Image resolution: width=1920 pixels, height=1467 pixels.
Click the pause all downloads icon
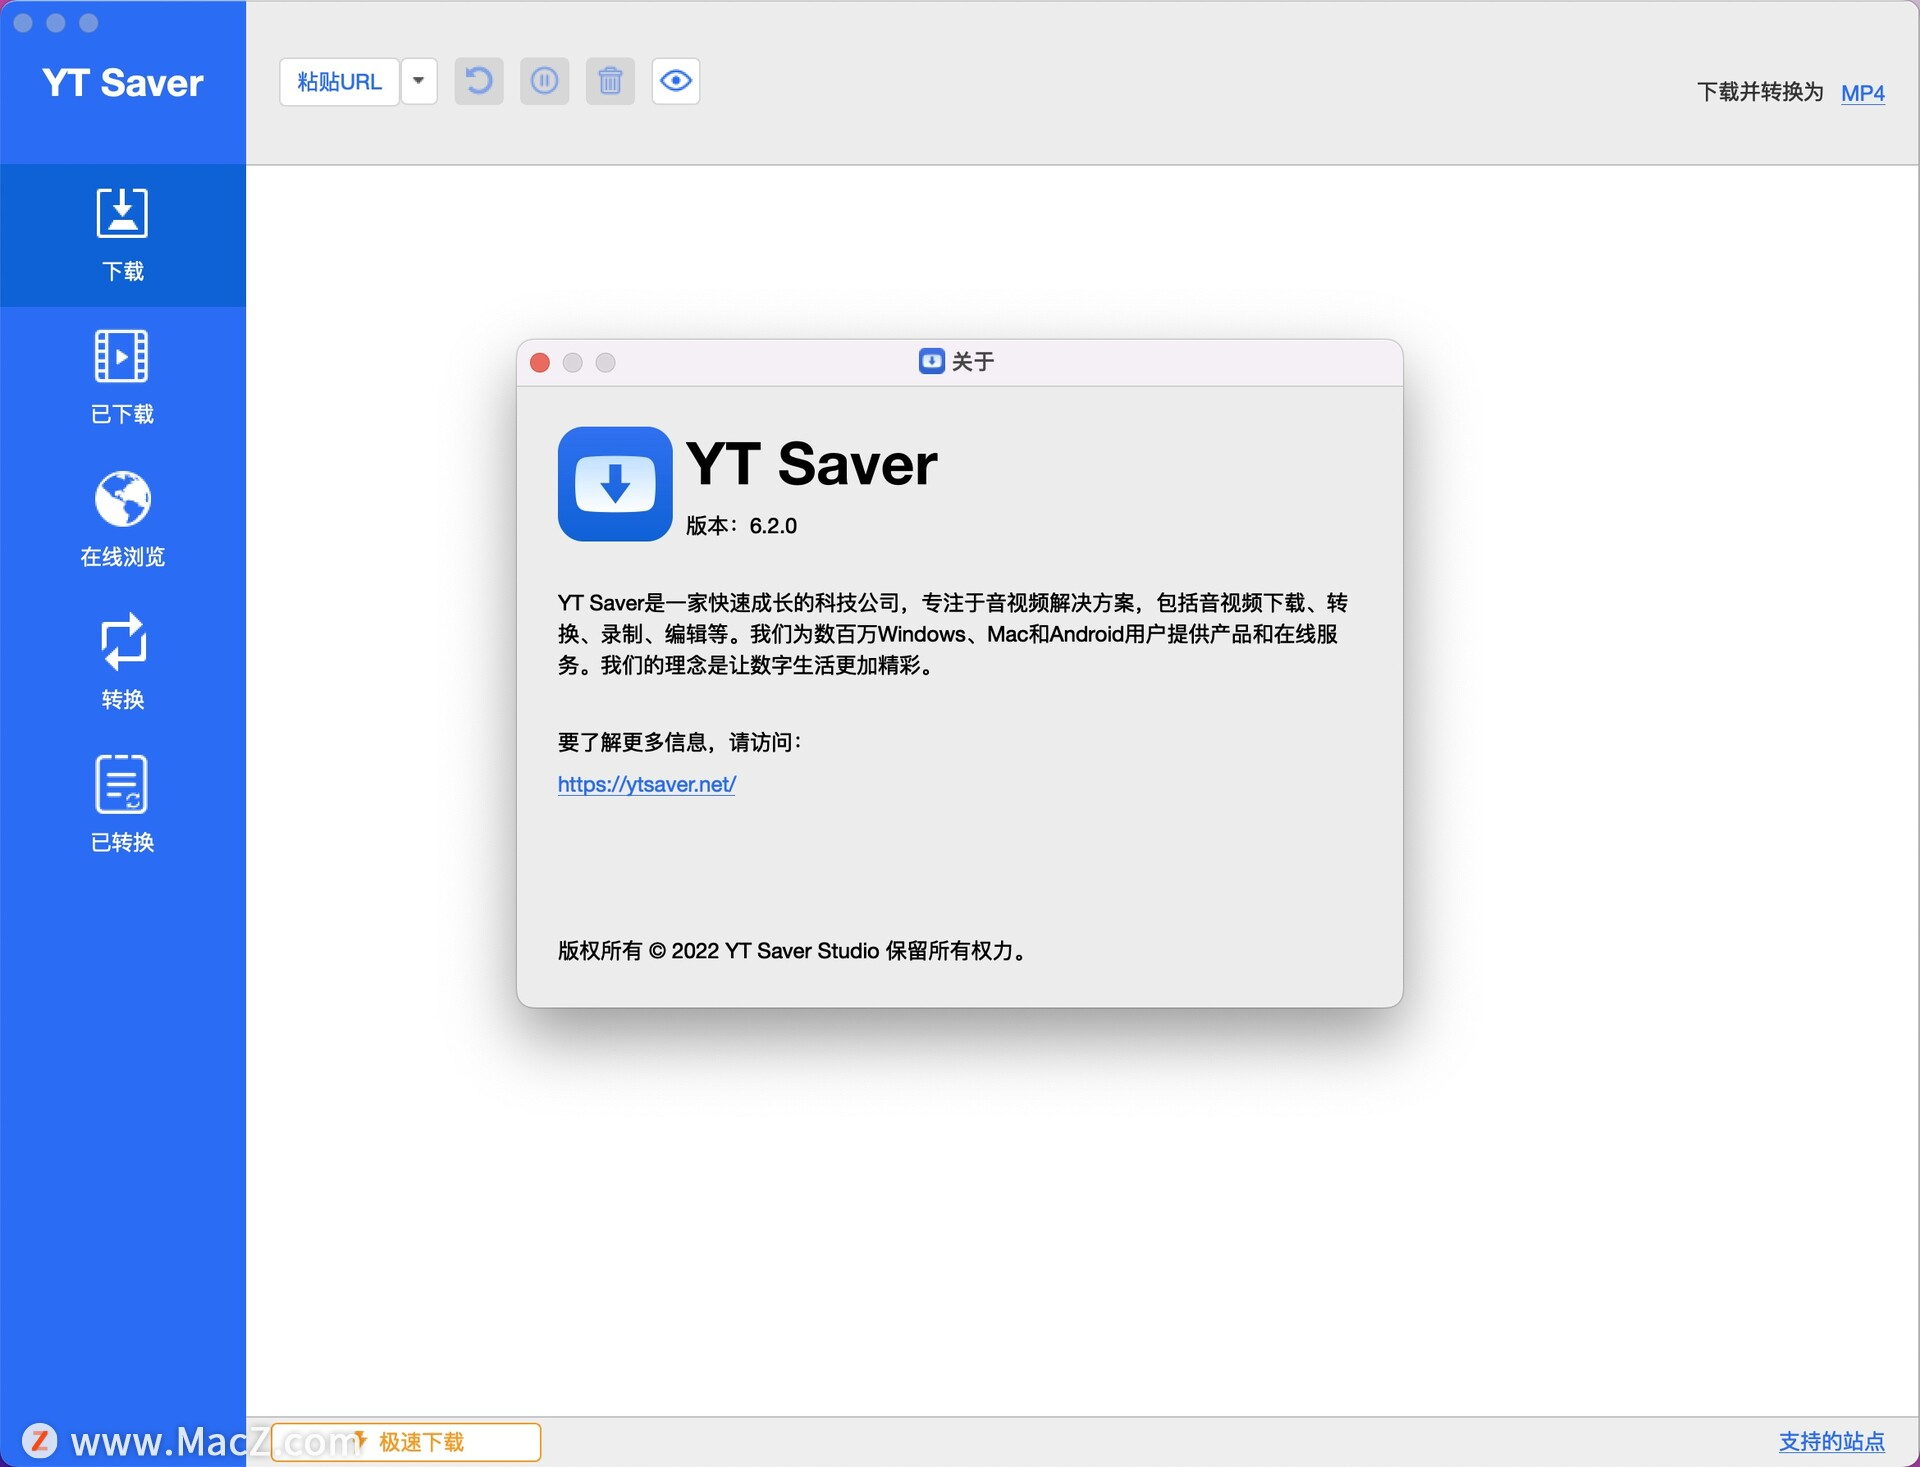(x=545, y=81)
